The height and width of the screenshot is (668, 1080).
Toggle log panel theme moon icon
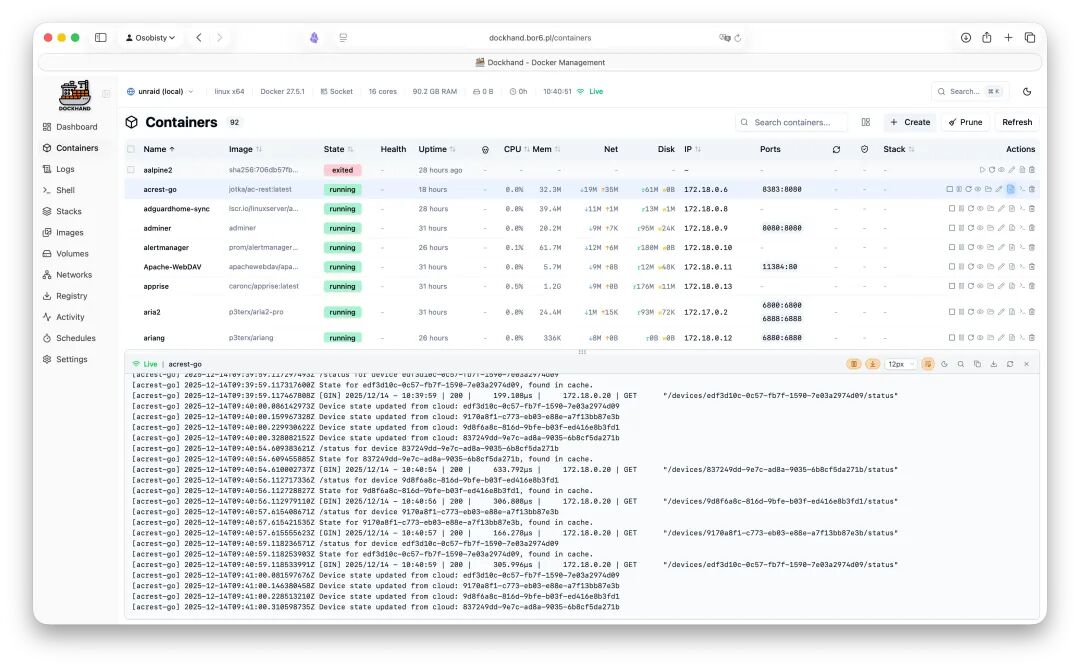[944, 364]
